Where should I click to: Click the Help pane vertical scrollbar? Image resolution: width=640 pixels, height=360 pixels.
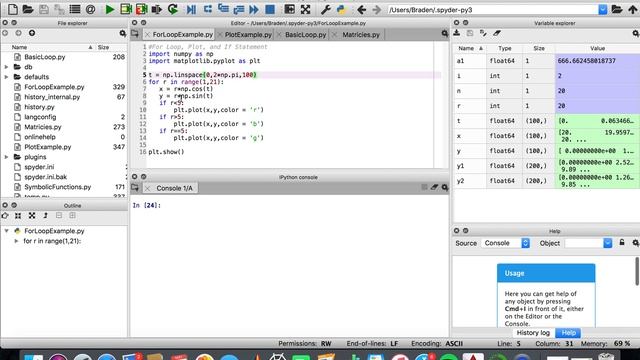click(637, 271)
